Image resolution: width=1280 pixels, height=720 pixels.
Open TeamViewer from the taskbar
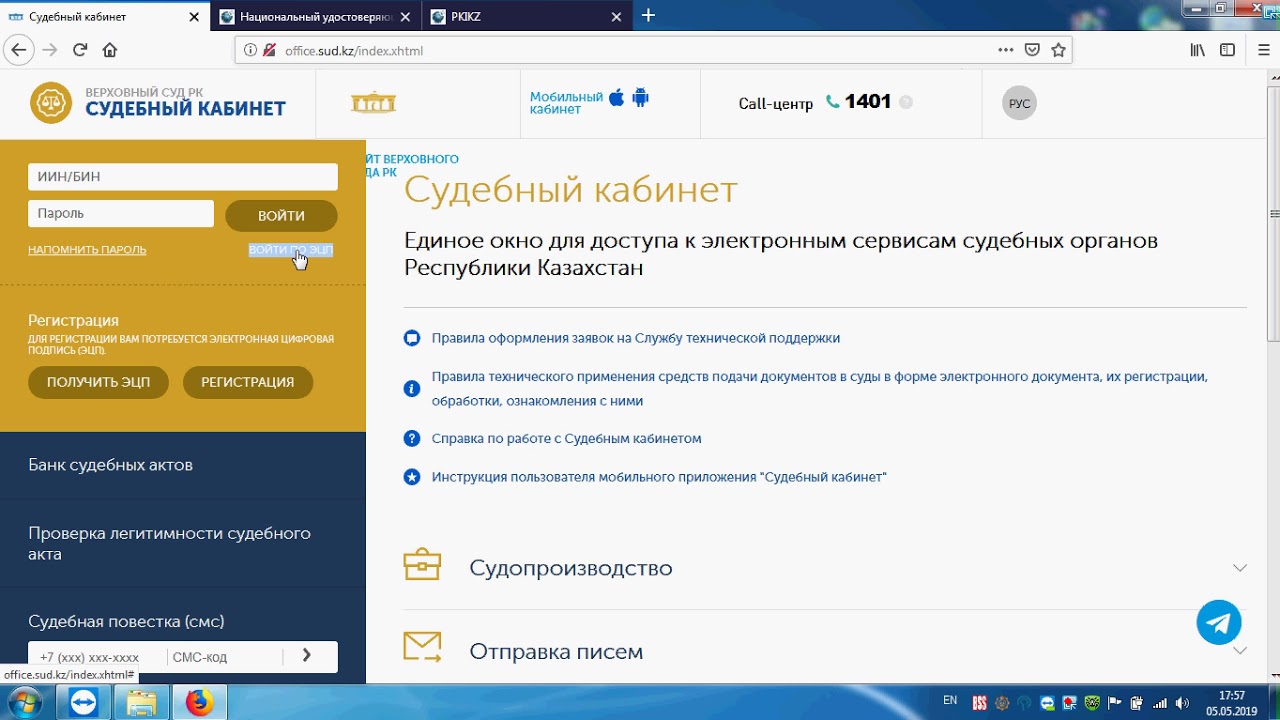84,703
